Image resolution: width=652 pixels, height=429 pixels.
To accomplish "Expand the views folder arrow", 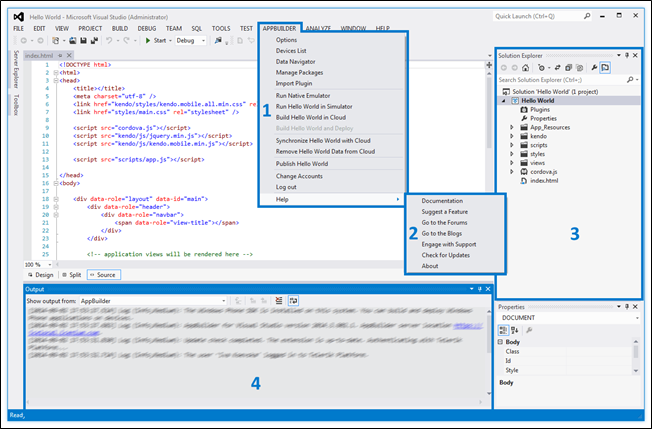I will pyautogui.click(x=512, y=163).
